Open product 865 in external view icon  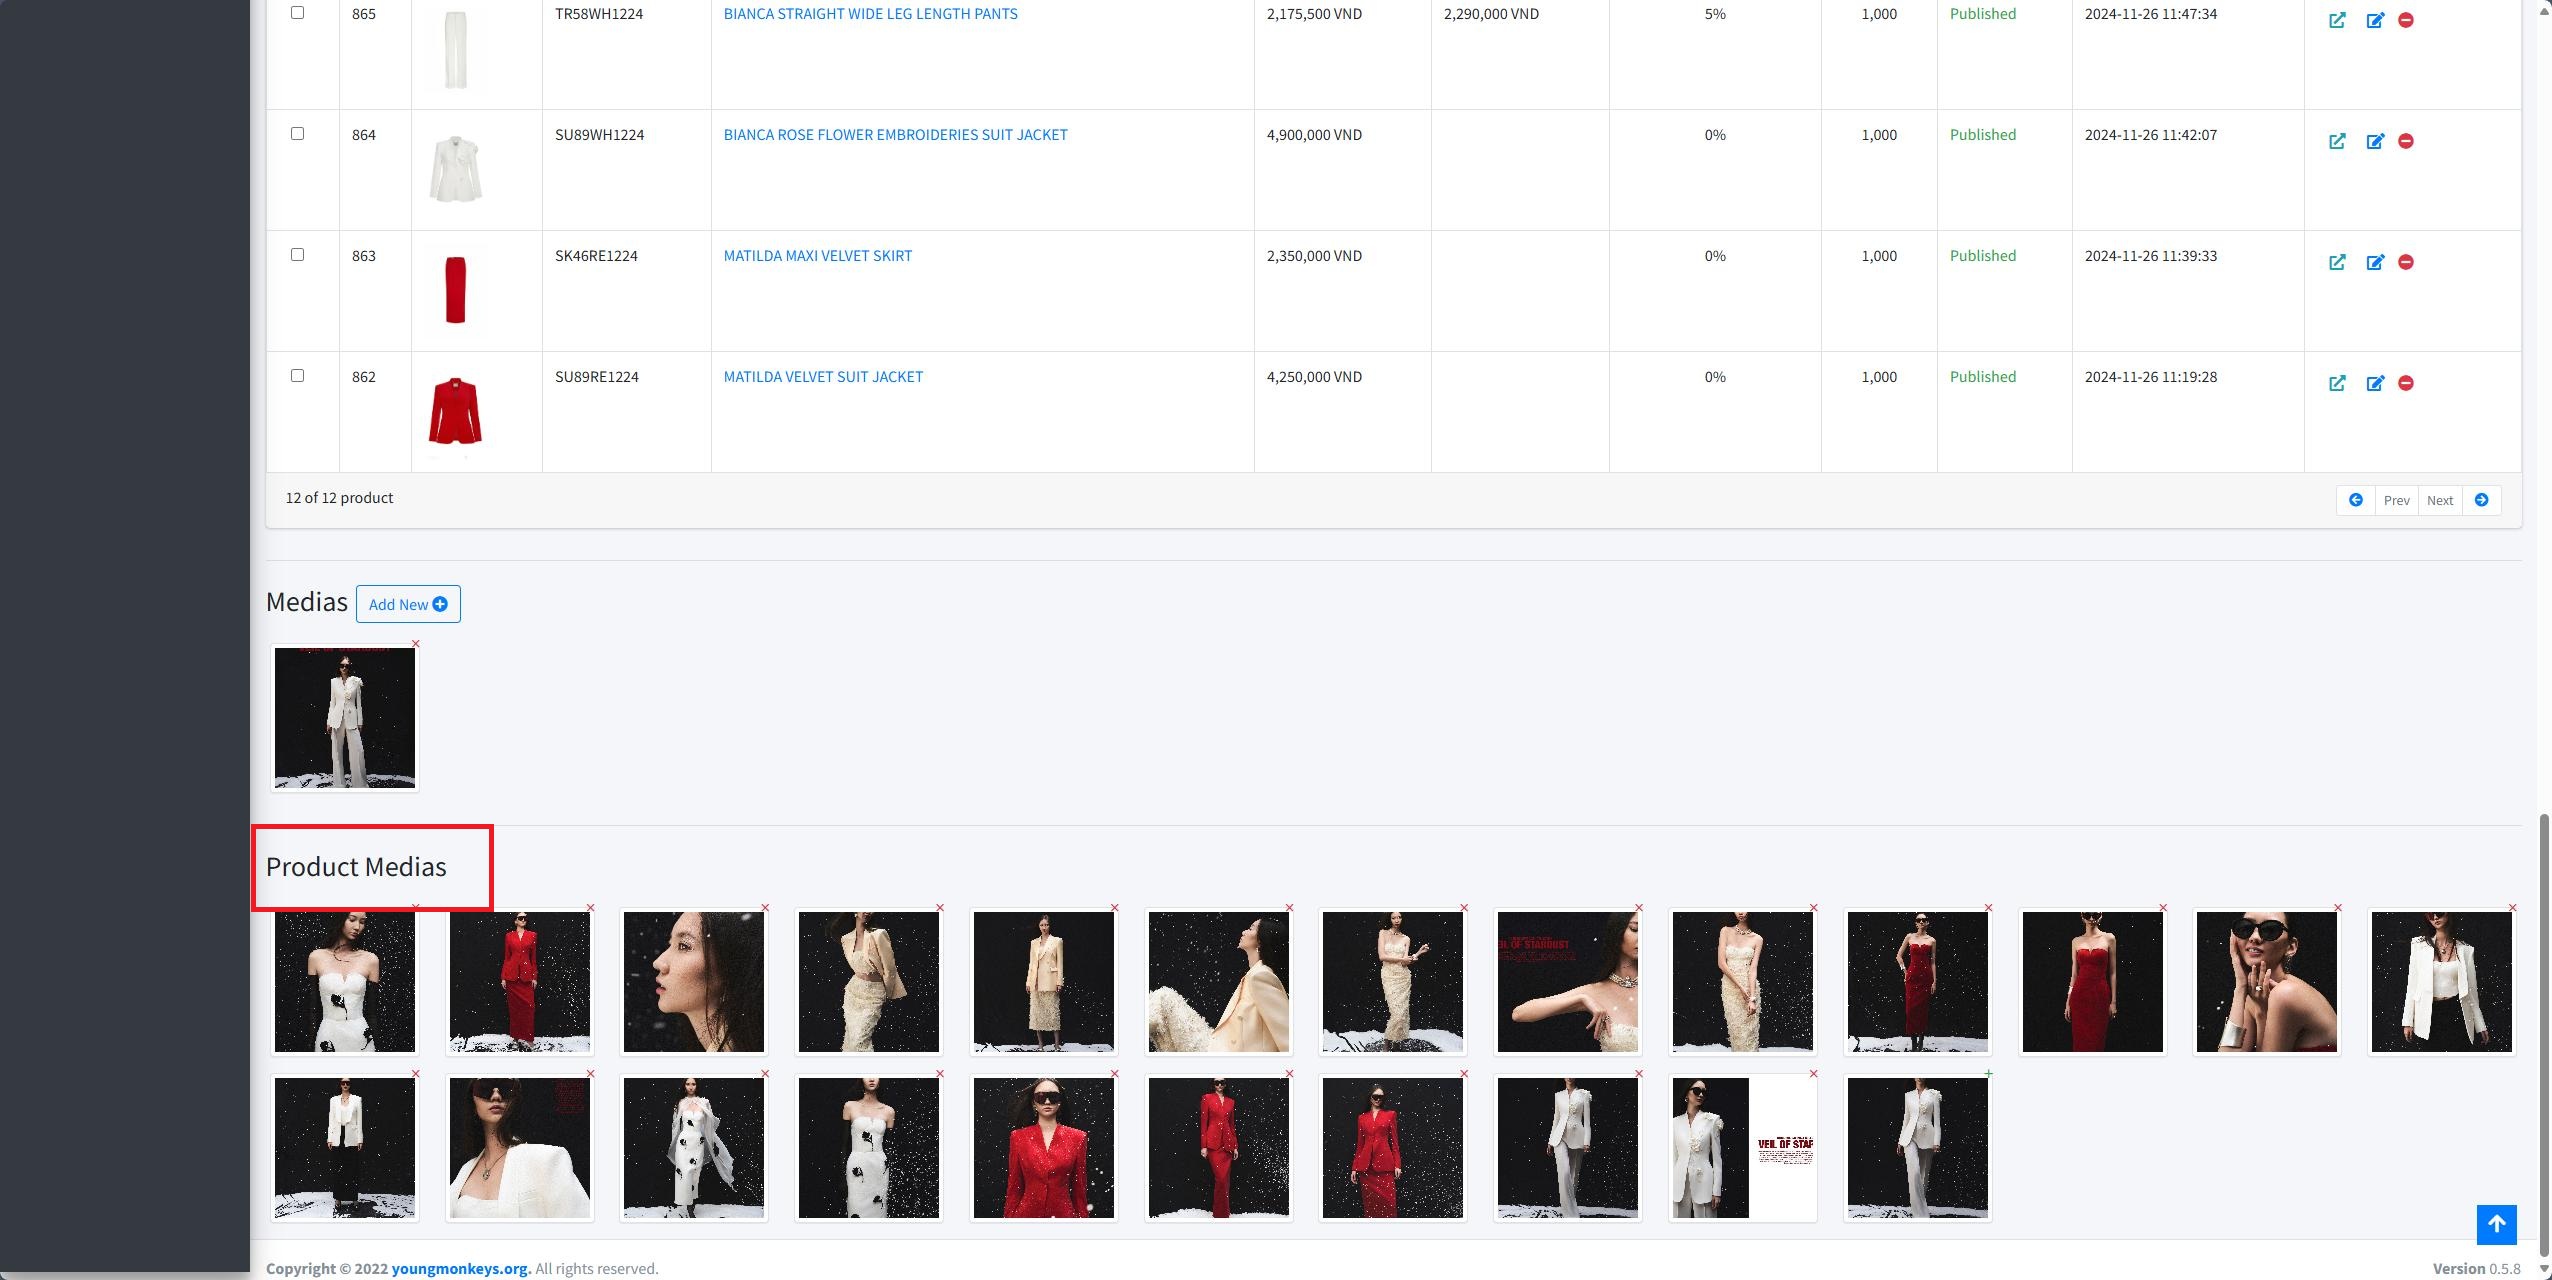tap(2337, 20)
